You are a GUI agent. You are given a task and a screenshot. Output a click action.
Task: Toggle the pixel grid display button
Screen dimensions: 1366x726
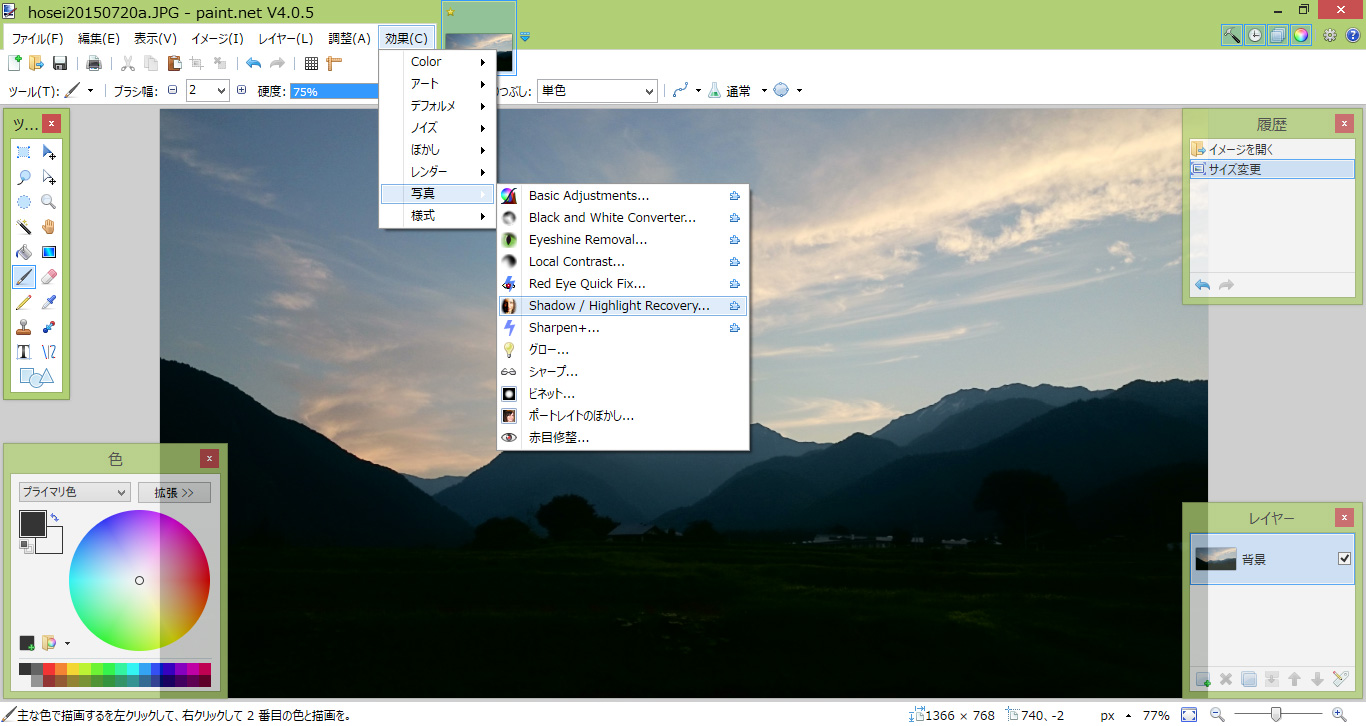(x=311, y=64)
